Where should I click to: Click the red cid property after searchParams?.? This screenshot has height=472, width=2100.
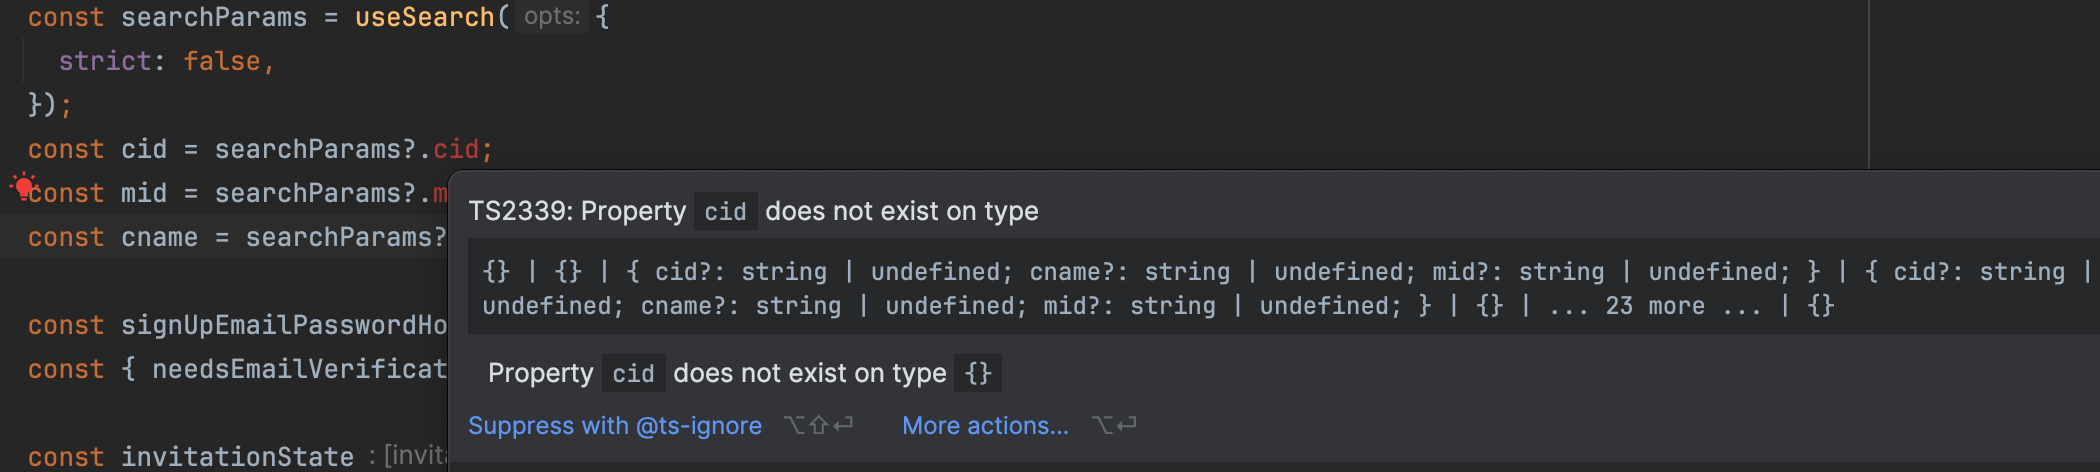pos(455,149)
